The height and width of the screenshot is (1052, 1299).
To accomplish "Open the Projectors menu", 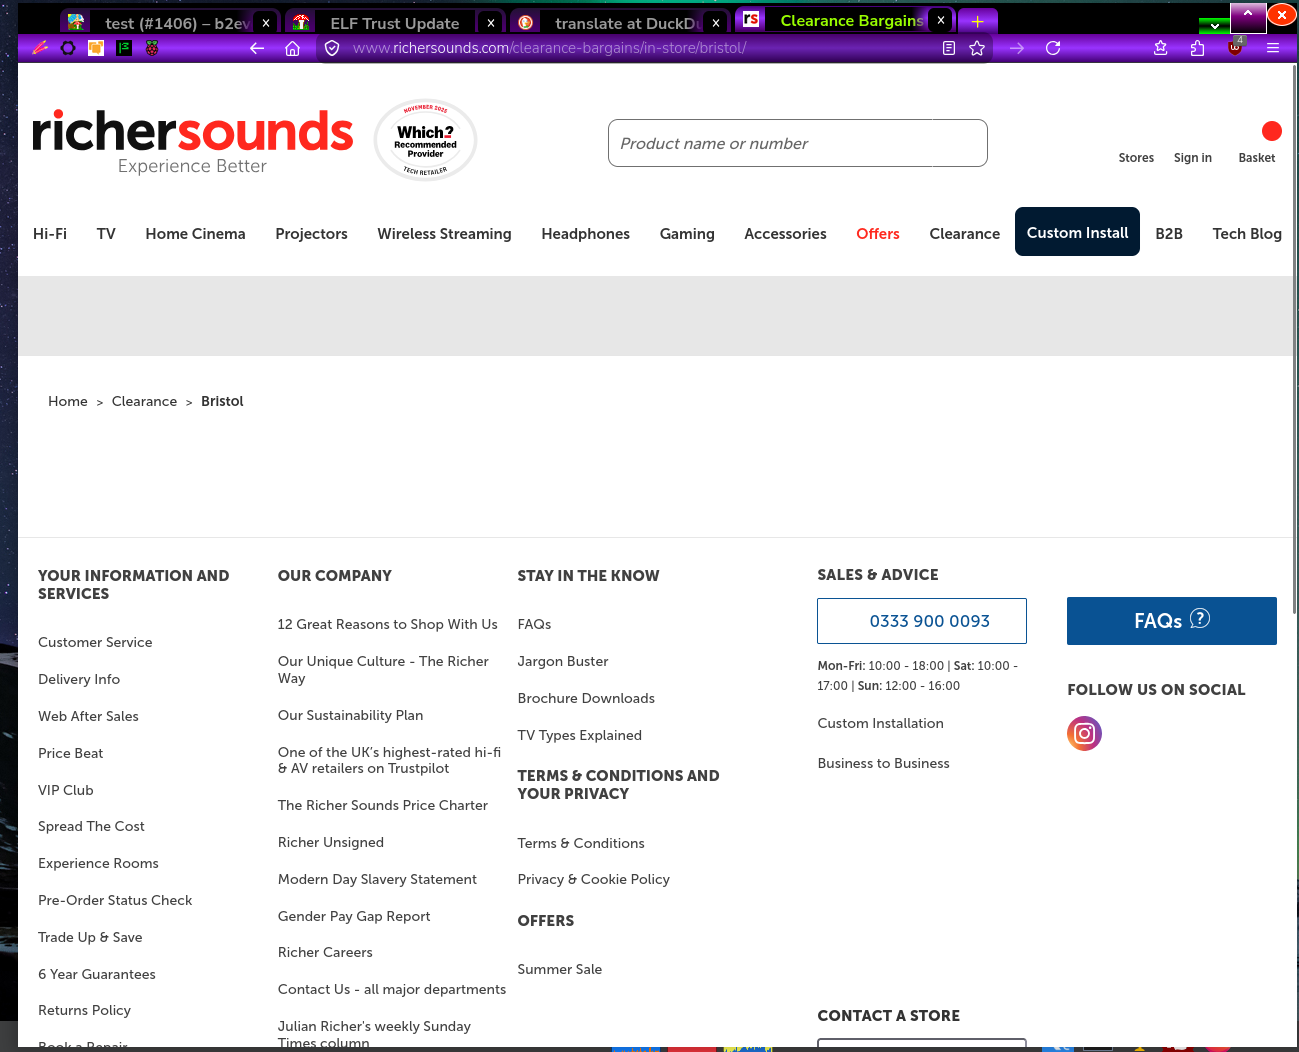I will pos(311,234).
